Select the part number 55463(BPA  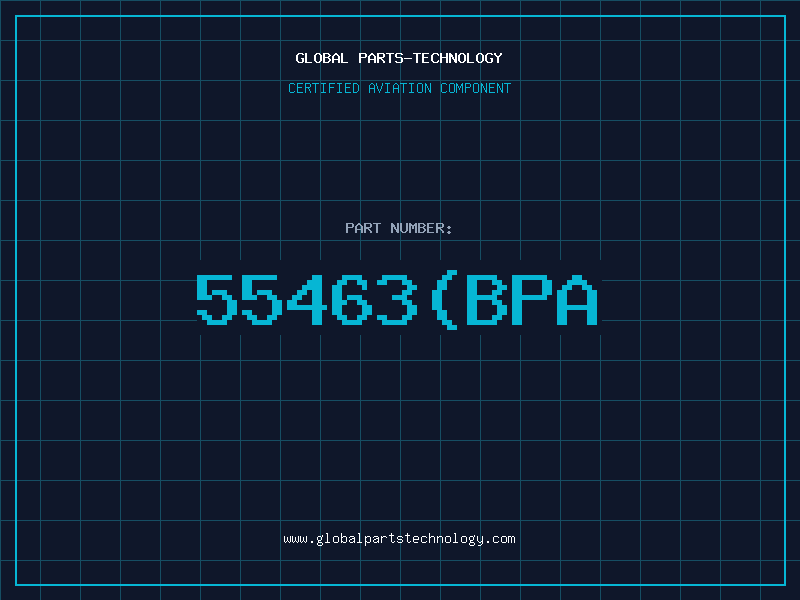pyautogui.click(x=397, y=300)
